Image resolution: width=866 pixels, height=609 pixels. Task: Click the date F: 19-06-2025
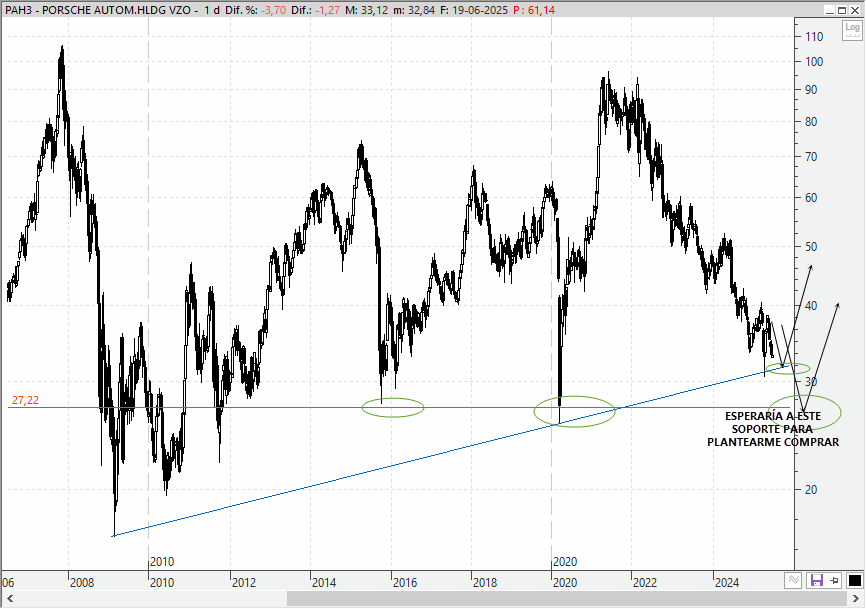473,10
